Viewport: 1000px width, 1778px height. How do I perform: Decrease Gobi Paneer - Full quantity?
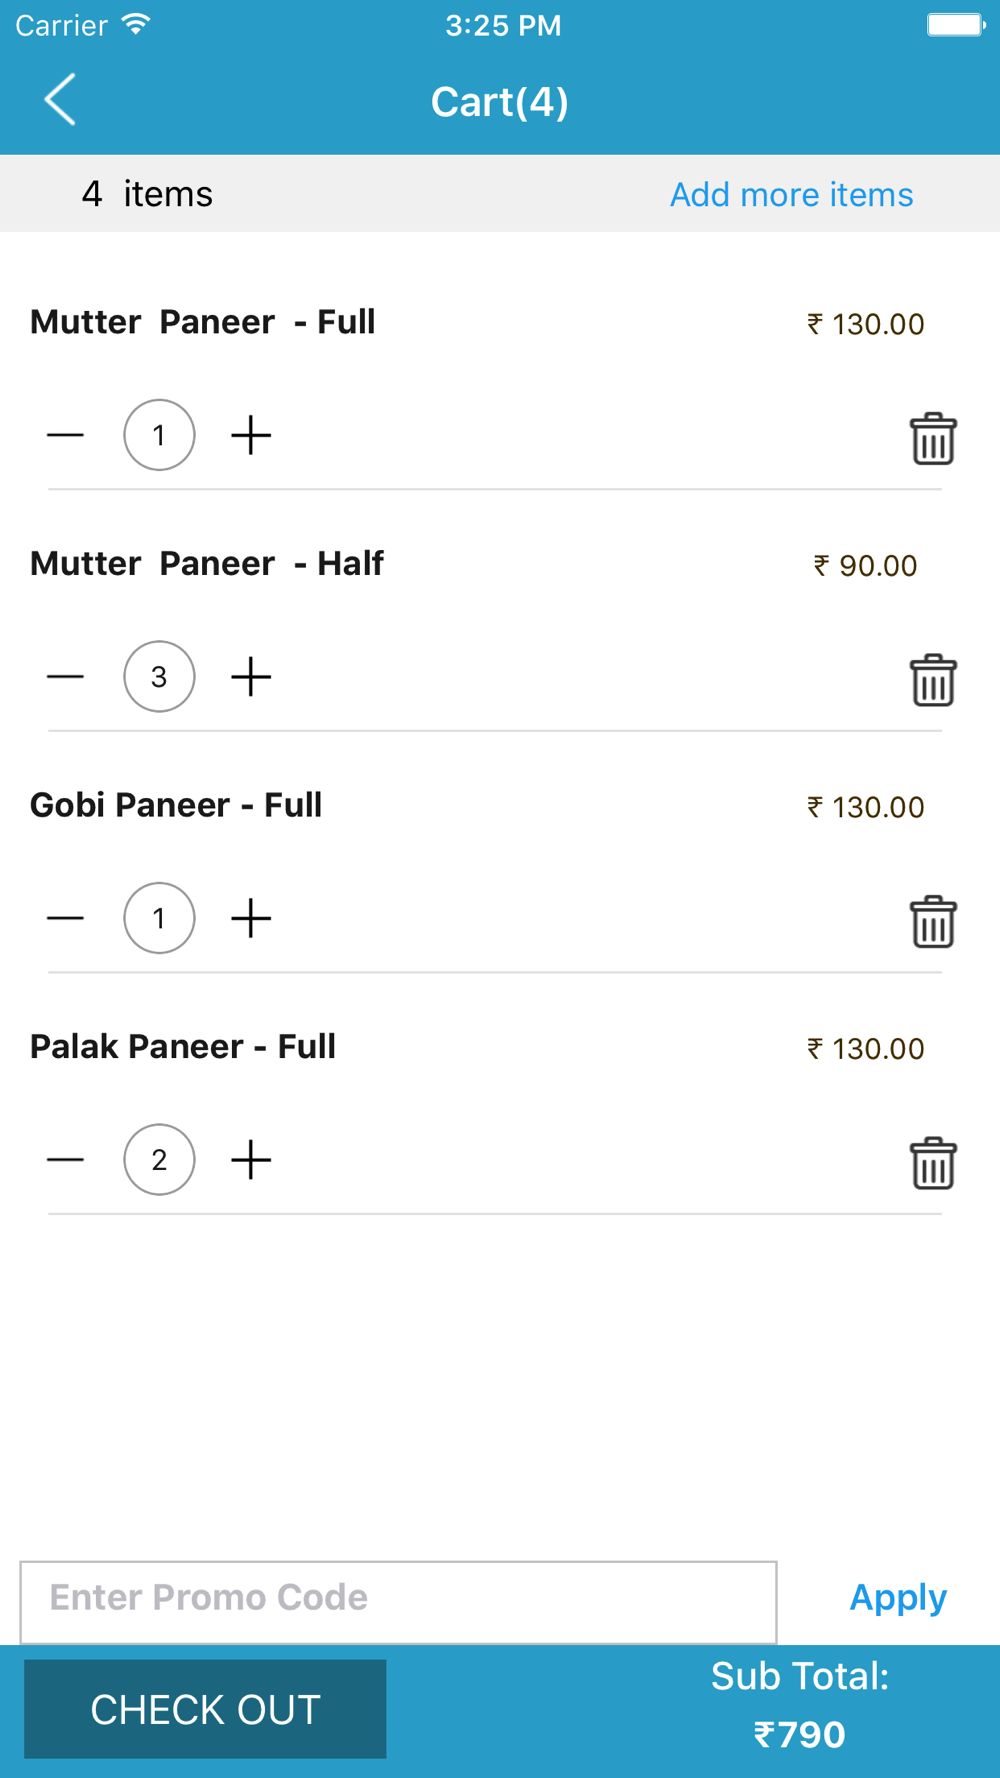pyautogui.click(x=66, y=918)
